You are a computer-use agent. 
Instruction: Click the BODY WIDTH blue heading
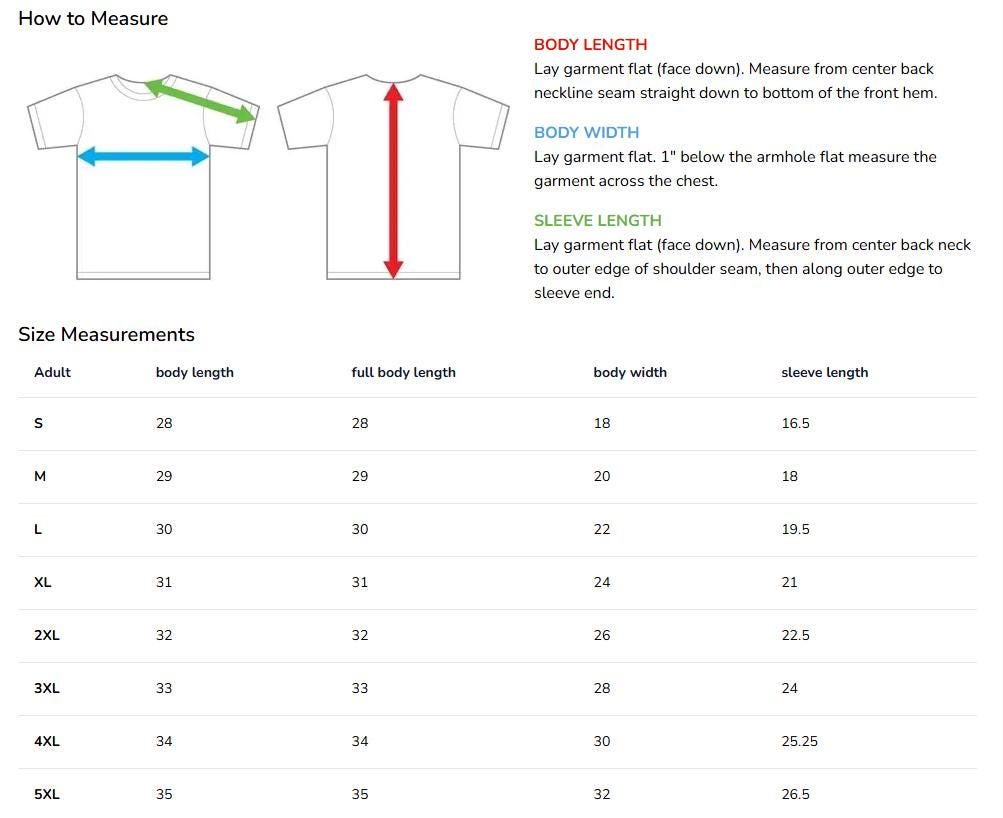pos(587,132)
